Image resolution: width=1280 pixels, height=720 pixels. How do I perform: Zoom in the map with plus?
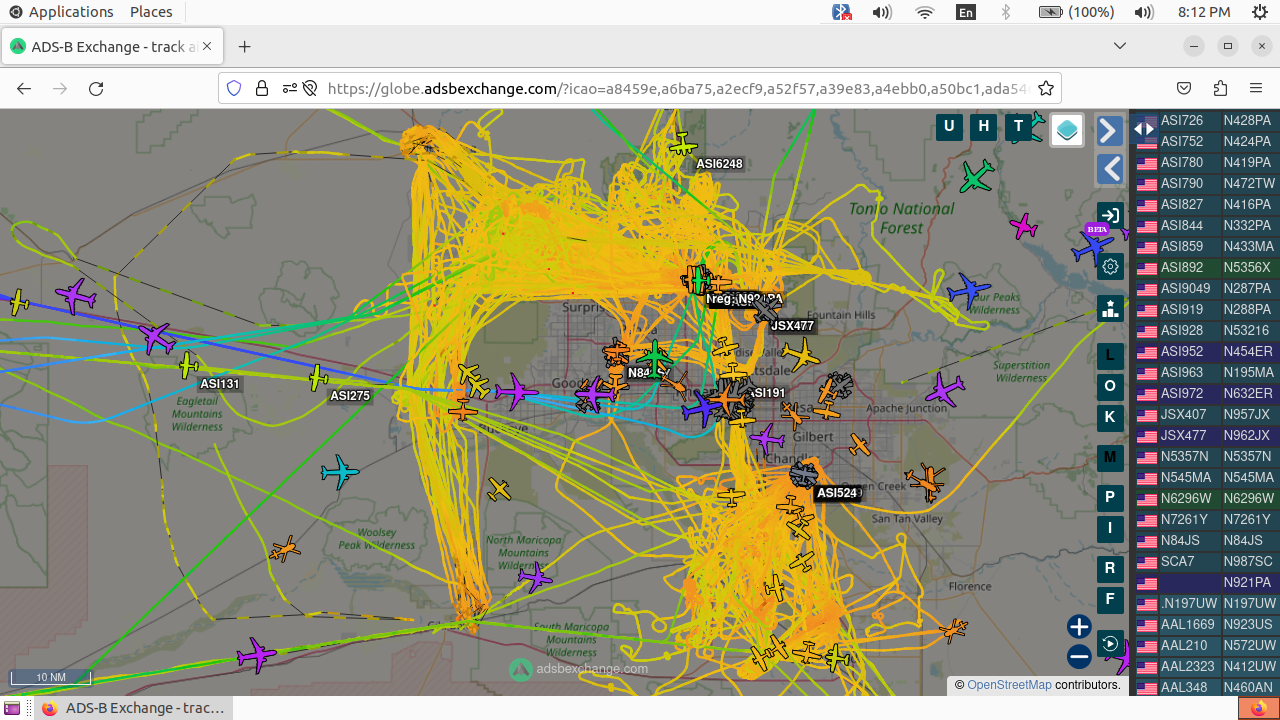tap(1079, 627)
